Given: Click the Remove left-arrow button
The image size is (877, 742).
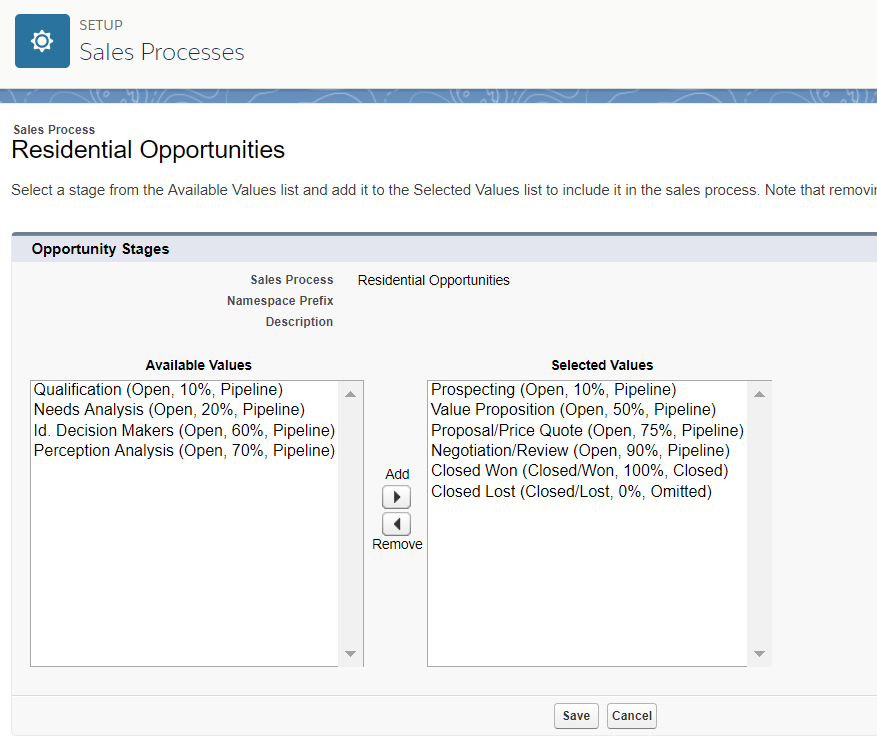Looking at the screenshot, I should tap(397, 524).
